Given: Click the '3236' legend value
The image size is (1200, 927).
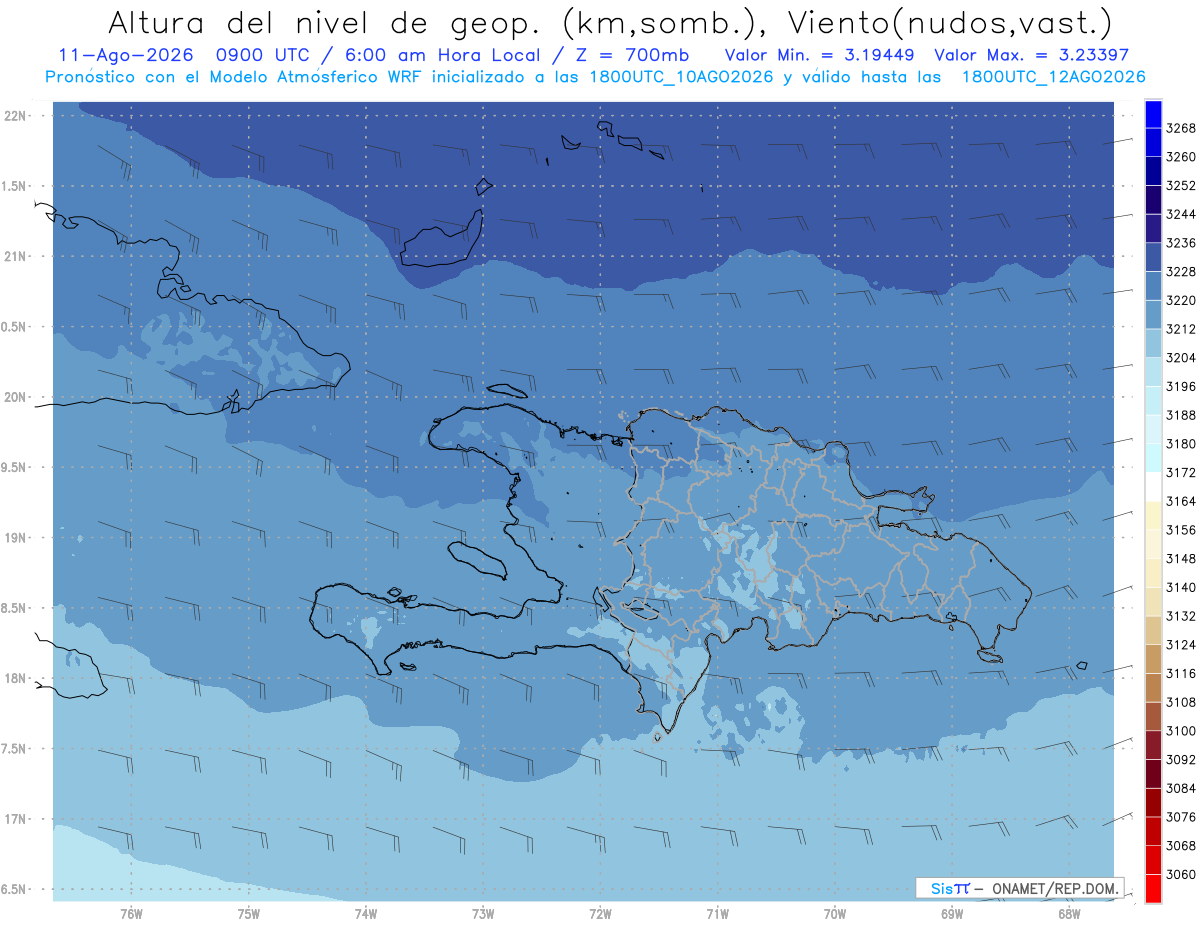Looking at the screenshot, I should pos(1180,243).
